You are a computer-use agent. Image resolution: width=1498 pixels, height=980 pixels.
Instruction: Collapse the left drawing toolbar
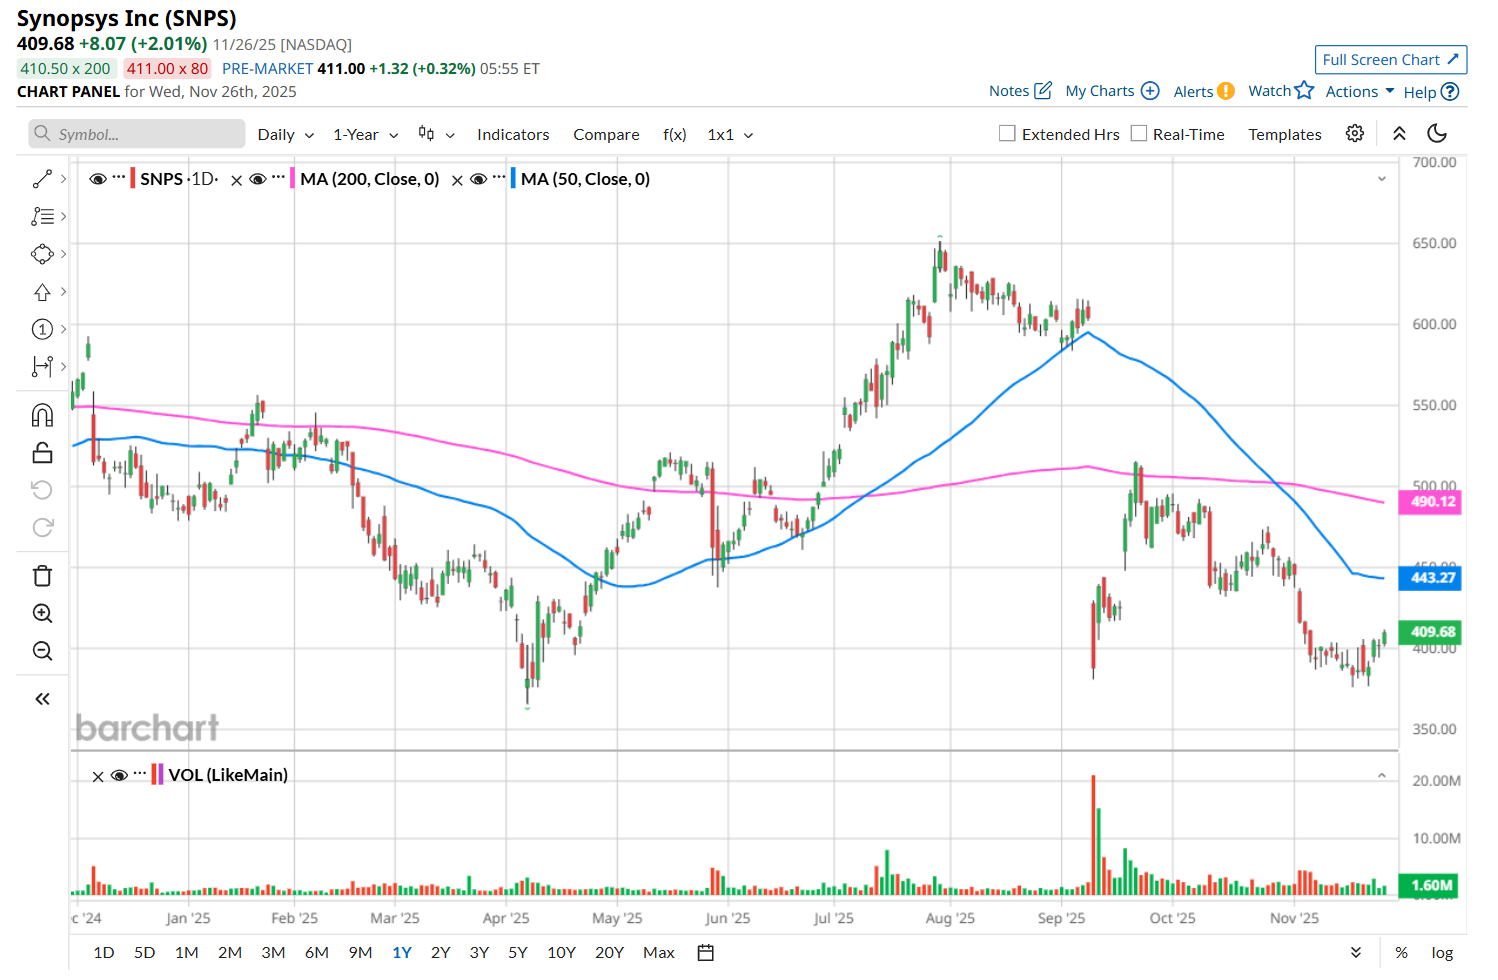(42, 699)
